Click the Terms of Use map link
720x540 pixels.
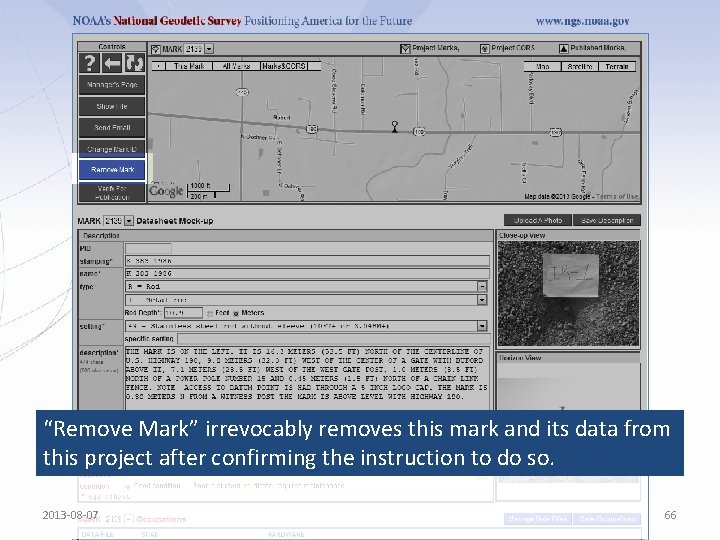tap(617, 197)
